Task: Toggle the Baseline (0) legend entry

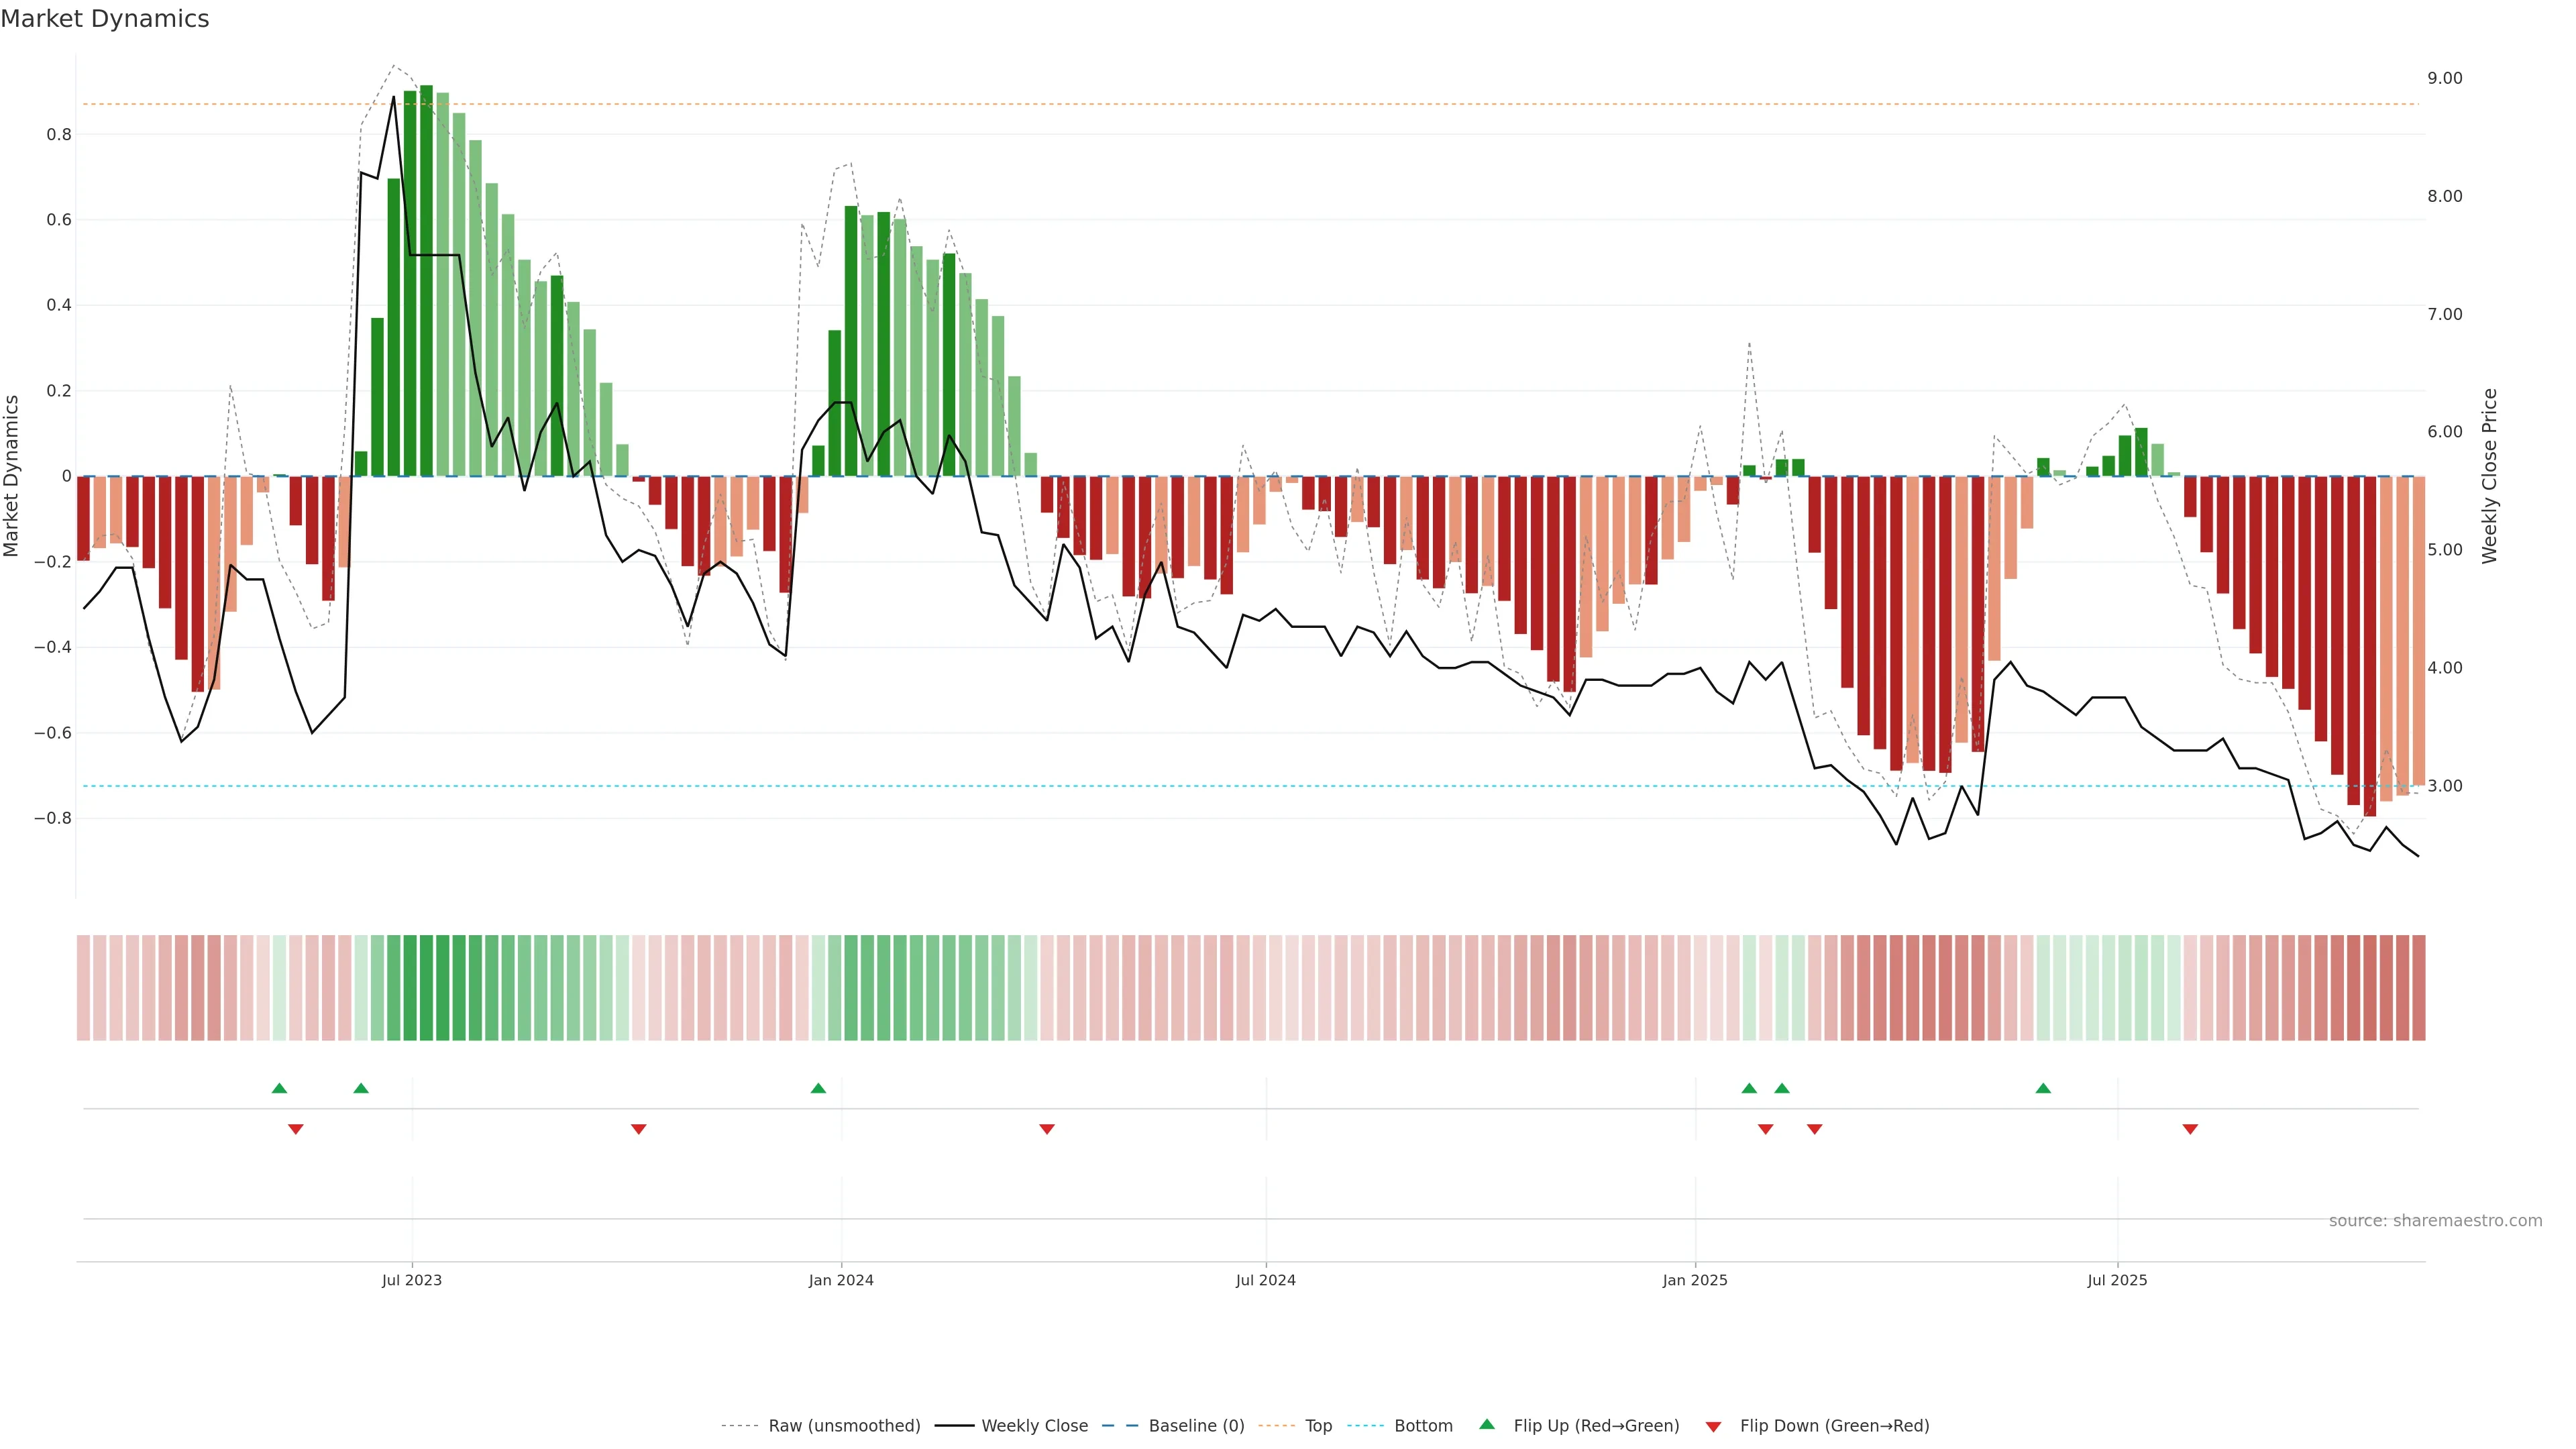Action: 1196,1426
